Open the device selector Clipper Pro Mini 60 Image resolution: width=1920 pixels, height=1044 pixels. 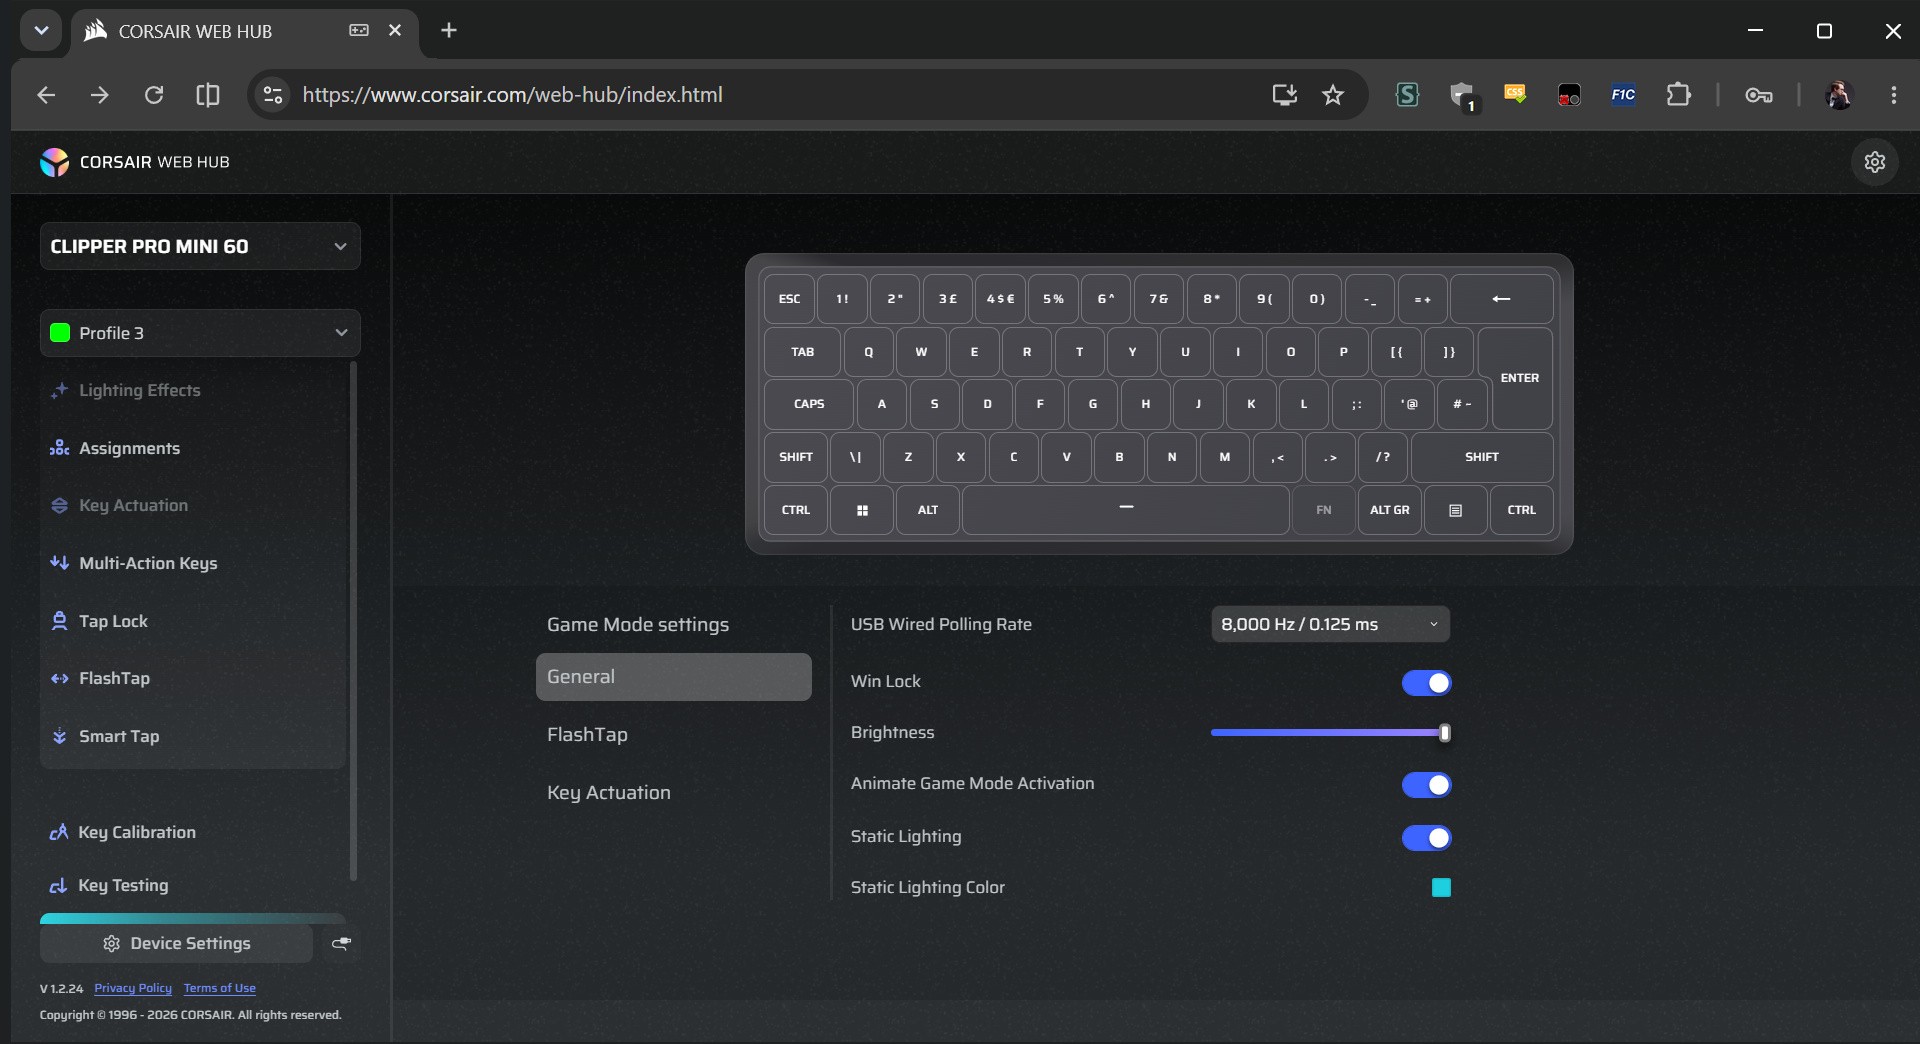pos(200,246)
